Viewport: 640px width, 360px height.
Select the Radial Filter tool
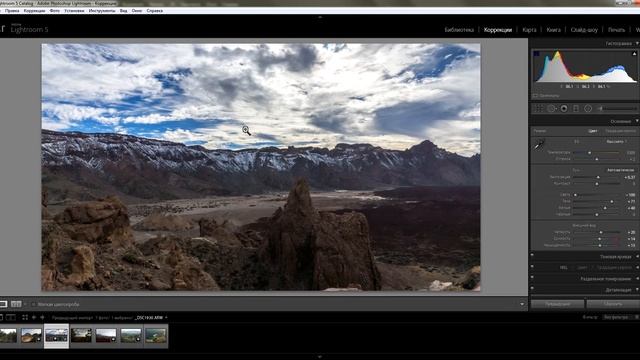[588, 109]
